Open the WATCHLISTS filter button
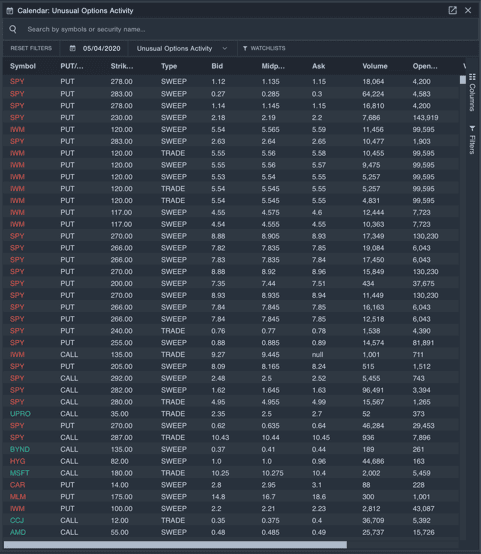The image size is (481, 554). pos(264,48)
